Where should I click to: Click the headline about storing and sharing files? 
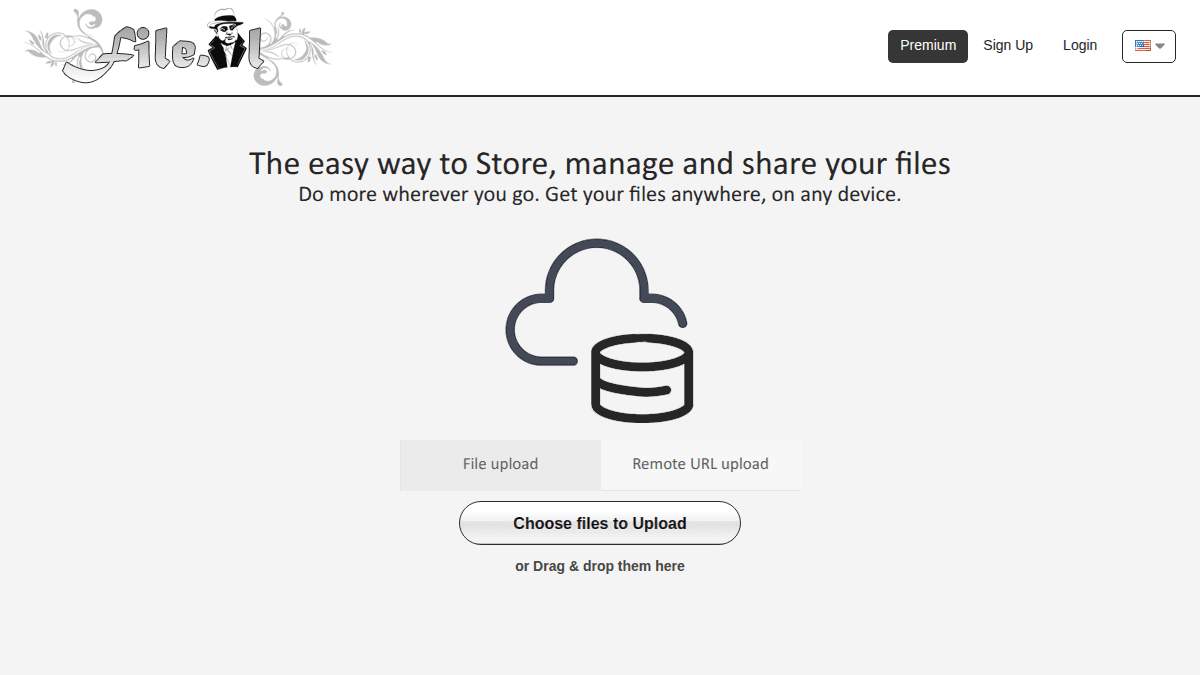(599, 163)
